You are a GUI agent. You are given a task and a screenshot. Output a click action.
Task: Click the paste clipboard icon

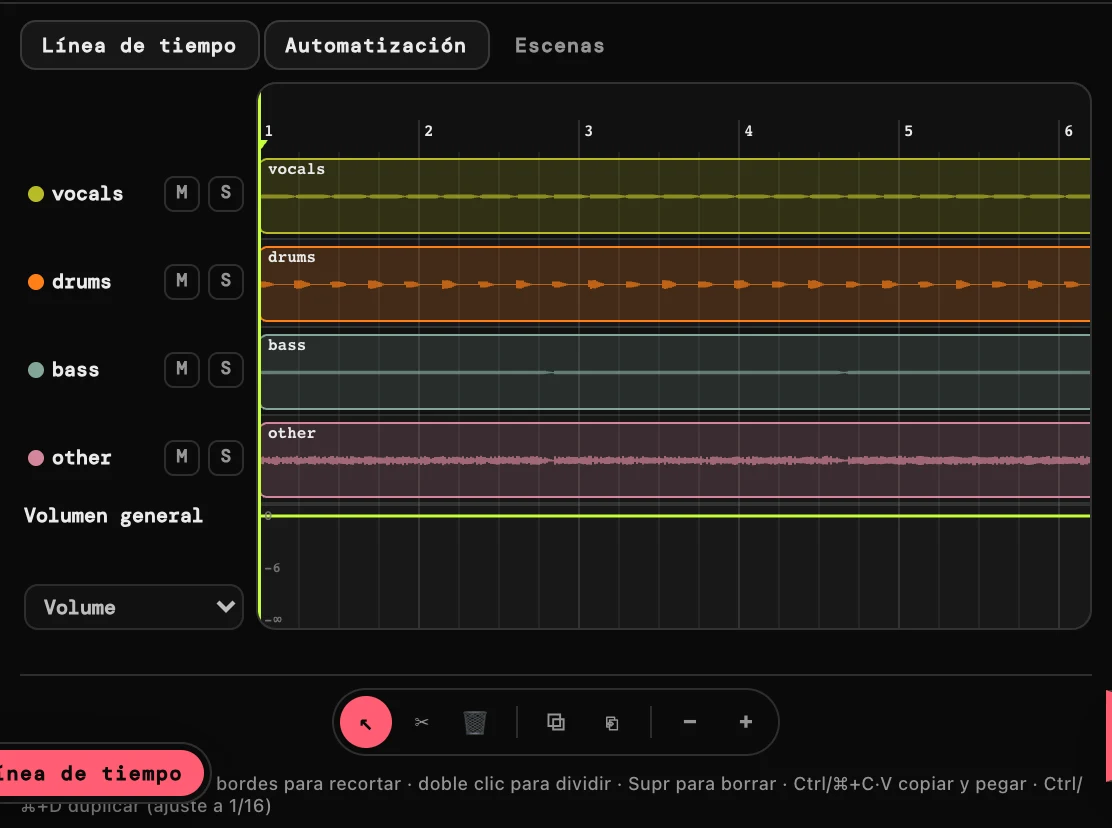(x=612, y=723)
